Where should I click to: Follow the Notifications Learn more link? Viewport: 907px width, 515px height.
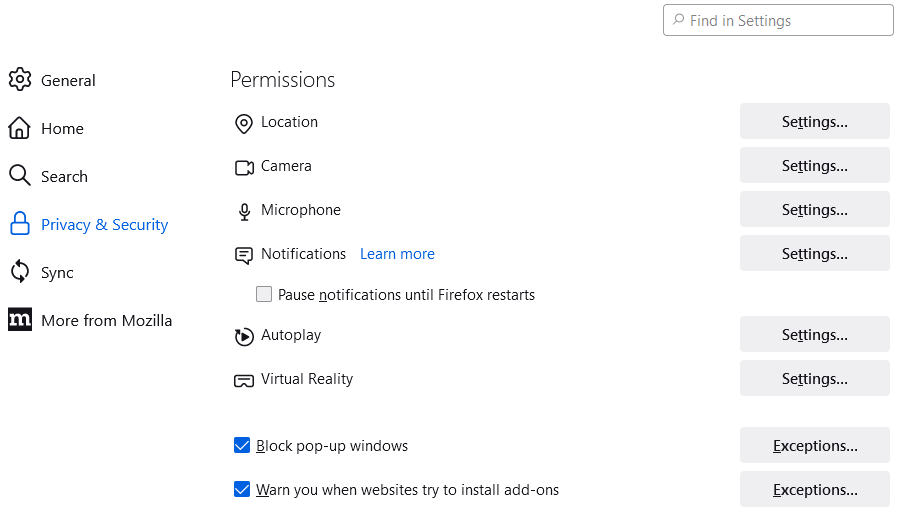click(x=397, y=254)
